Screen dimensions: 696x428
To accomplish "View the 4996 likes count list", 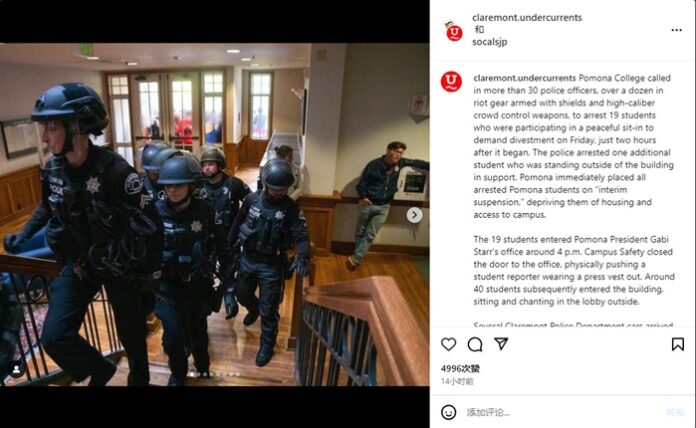I will [x=460, y=369].
